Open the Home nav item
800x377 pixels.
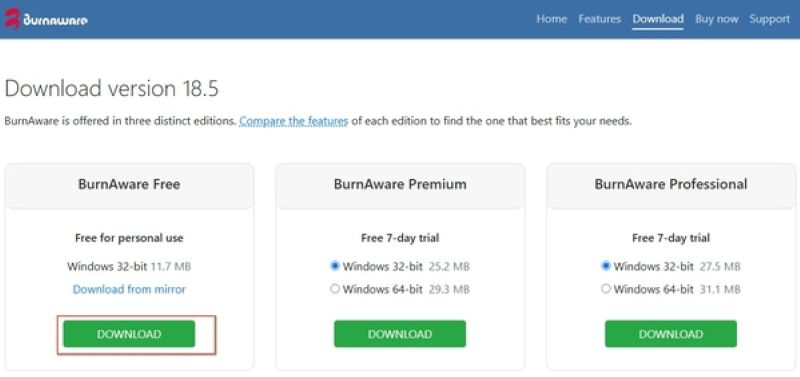tap(552, 19)
